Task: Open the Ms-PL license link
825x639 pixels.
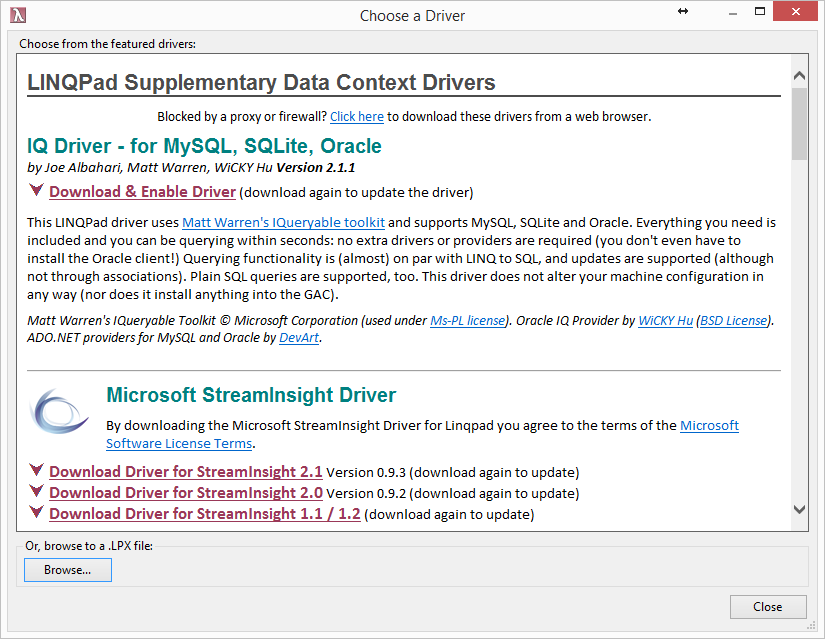Action: pyautogui.click(x=467, y=321)
